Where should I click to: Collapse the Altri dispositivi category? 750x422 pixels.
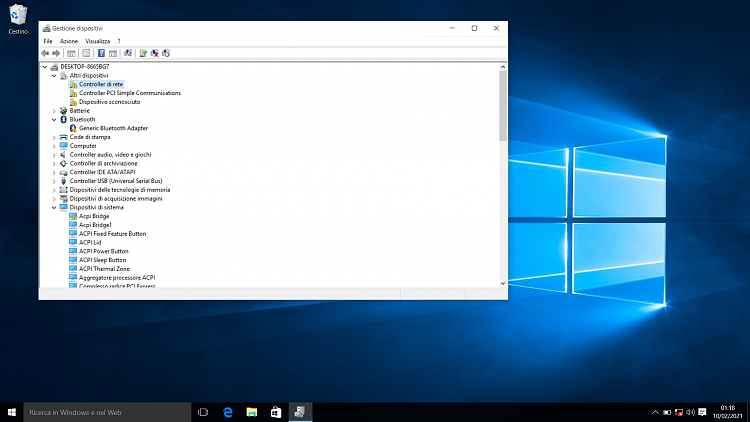tap(54, 76)
